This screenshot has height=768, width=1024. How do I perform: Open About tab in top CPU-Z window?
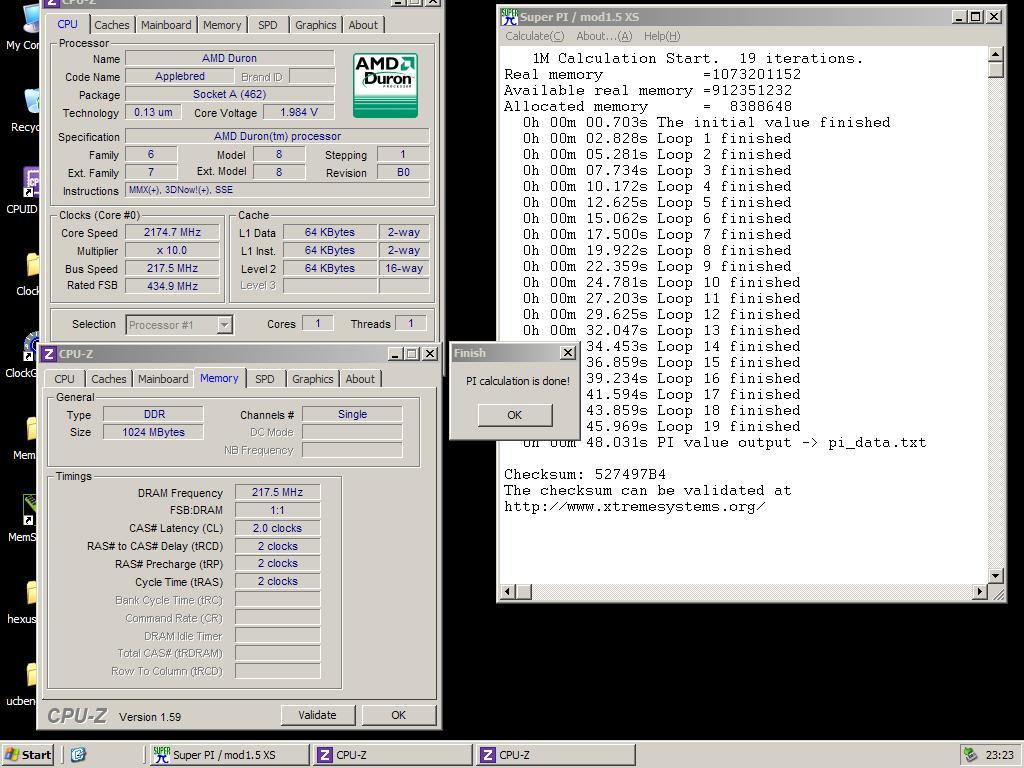pyautogui.click(x=363, y=25)
